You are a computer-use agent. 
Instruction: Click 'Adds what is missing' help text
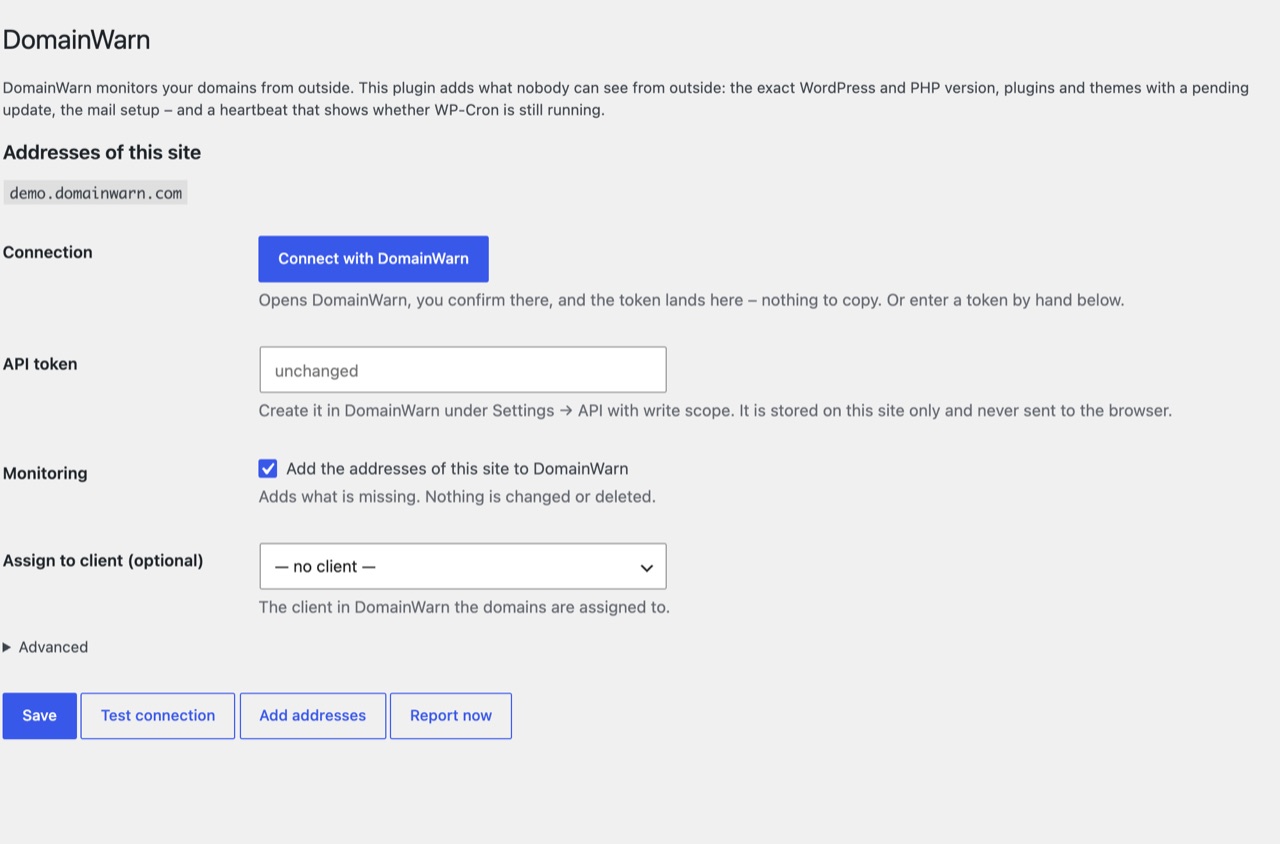pyautogui.click(x=457, y=496)
